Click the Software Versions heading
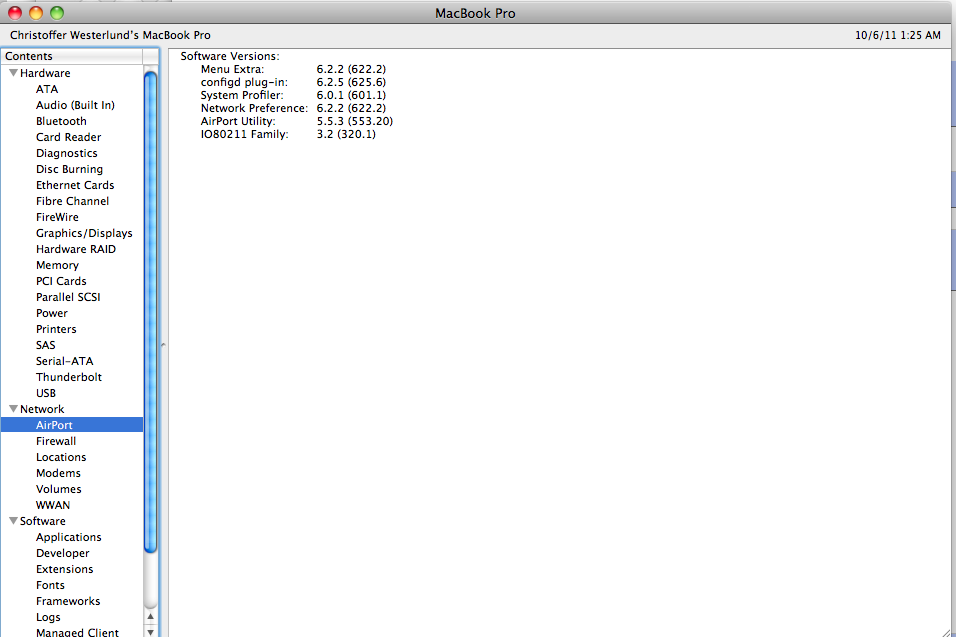 click(x=230, y=56)
